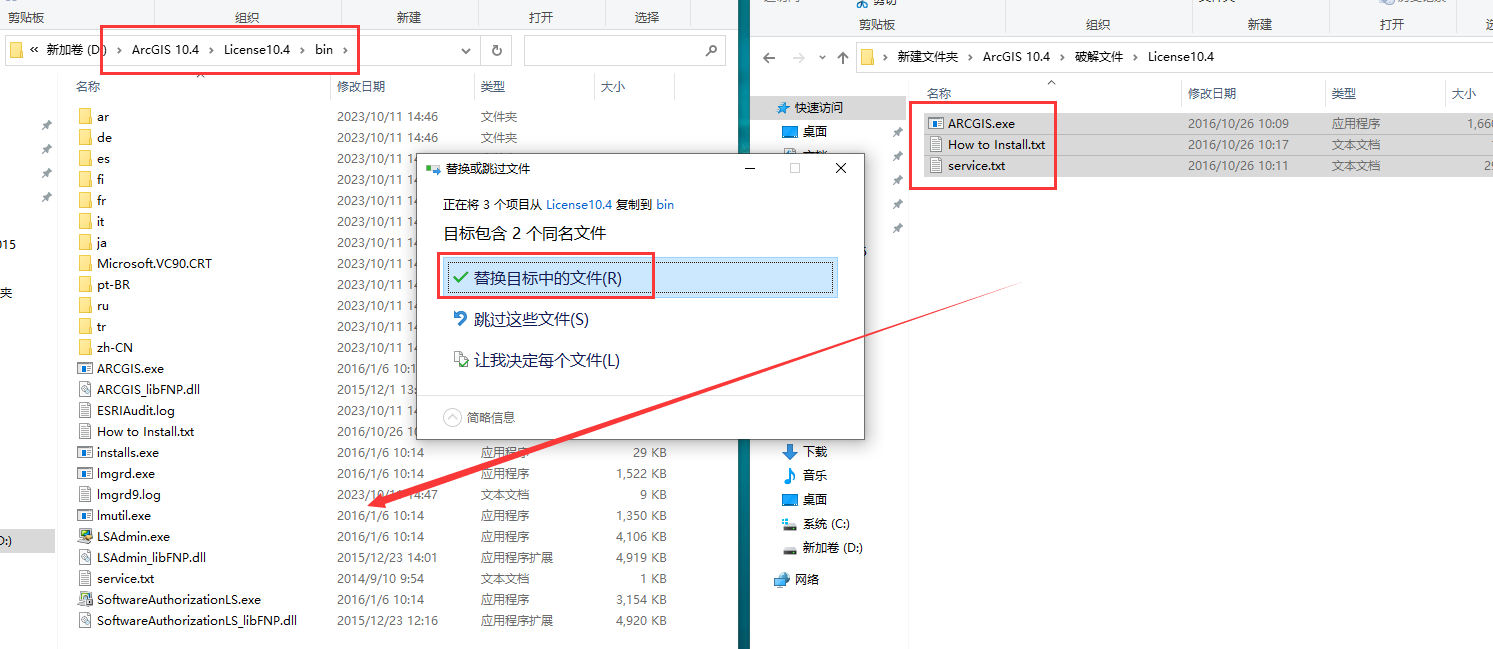Click 破解文件 breadcrumb in right window
Image resolution: width=1493 pixels, height=649 pixels.
[1099, 57]
